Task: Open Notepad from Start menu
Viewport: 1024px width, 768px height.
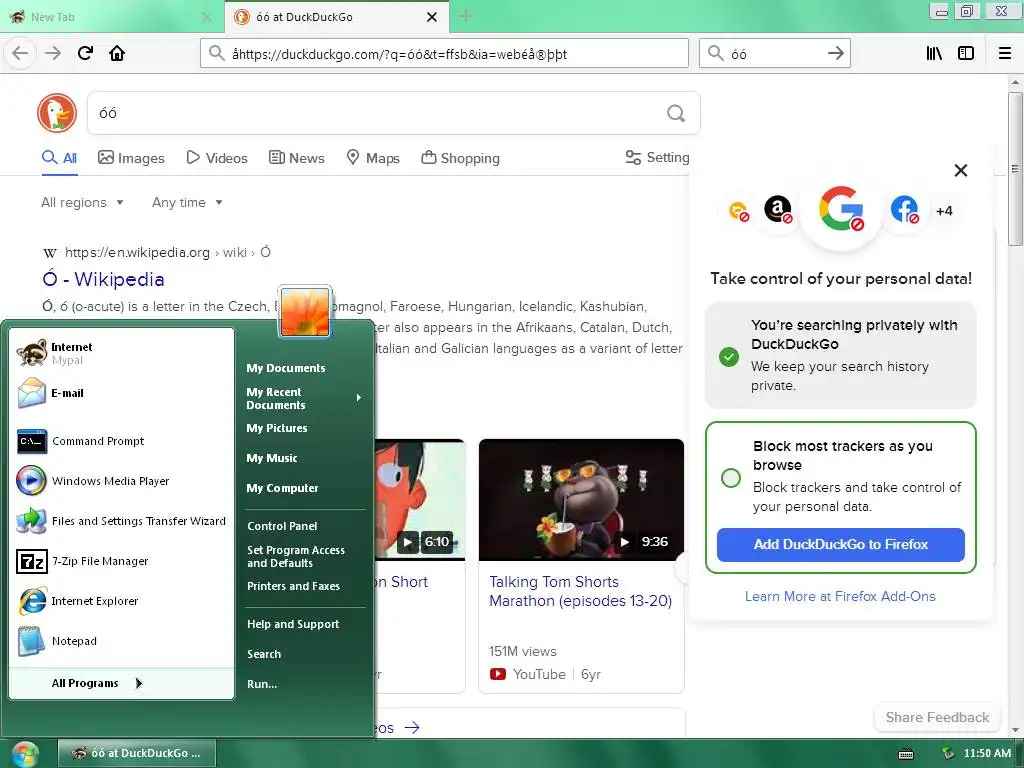Action: [121, 641]
